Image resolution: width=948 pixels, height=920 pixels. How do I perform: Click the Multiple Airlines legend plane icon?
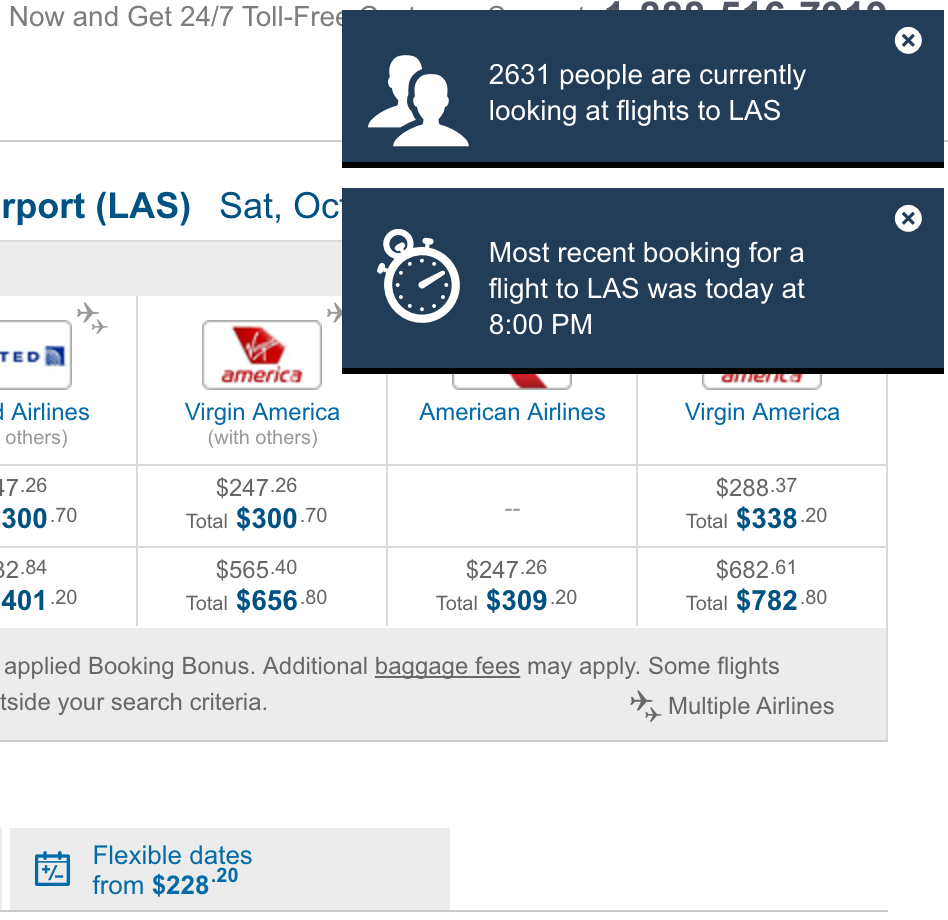(x=645, y=707)
